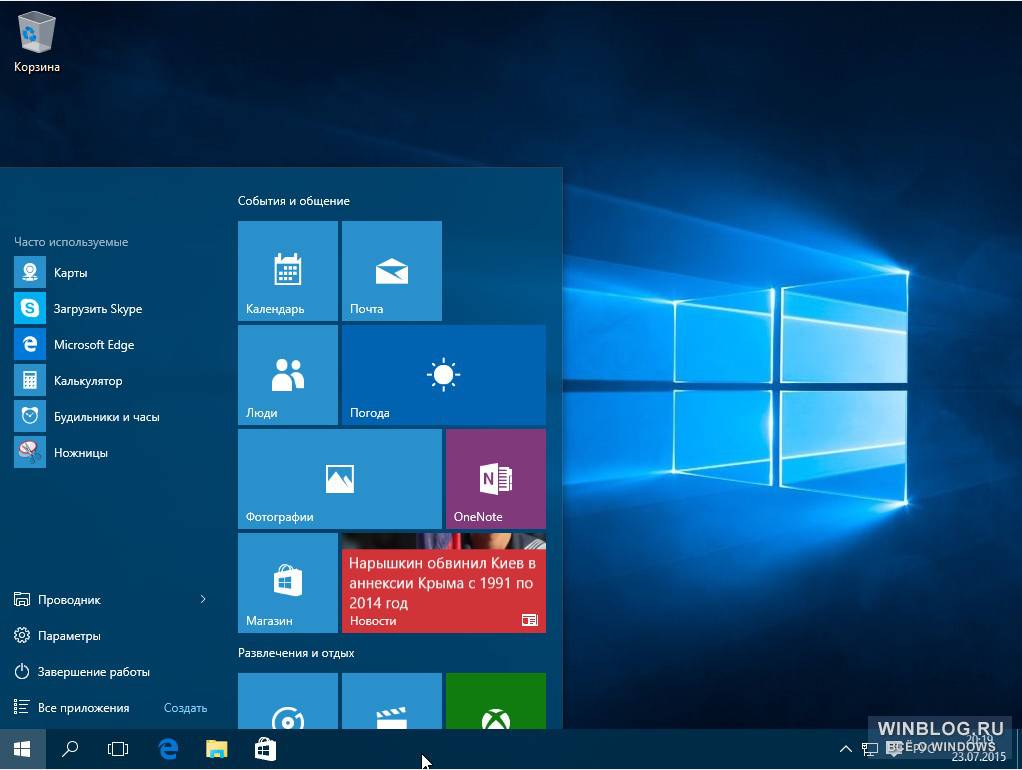Image resolution: width=1022 pixels, height=770 pixels.
Task: Expand the Проводник jump list arrow
Action: tap(203, 599)
